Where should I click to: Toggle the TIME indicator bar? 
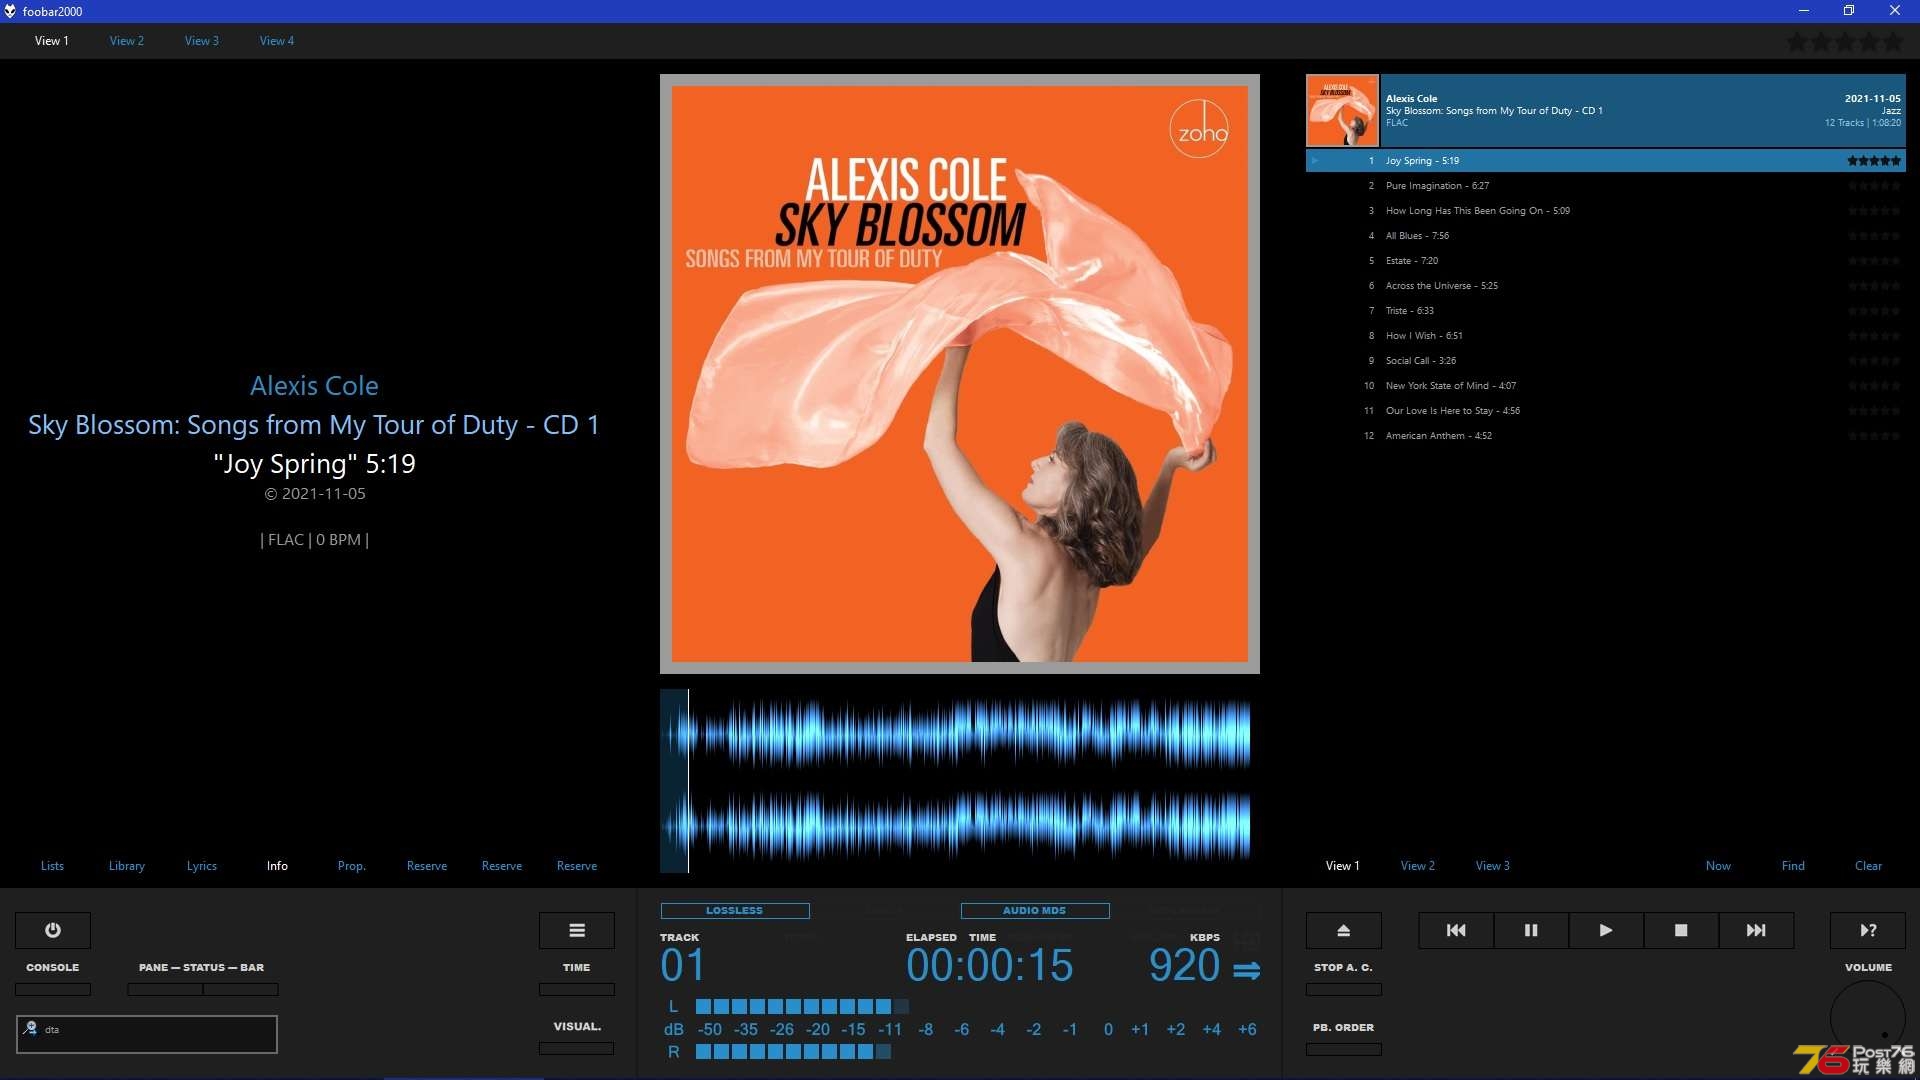click(x=577, y=990)
